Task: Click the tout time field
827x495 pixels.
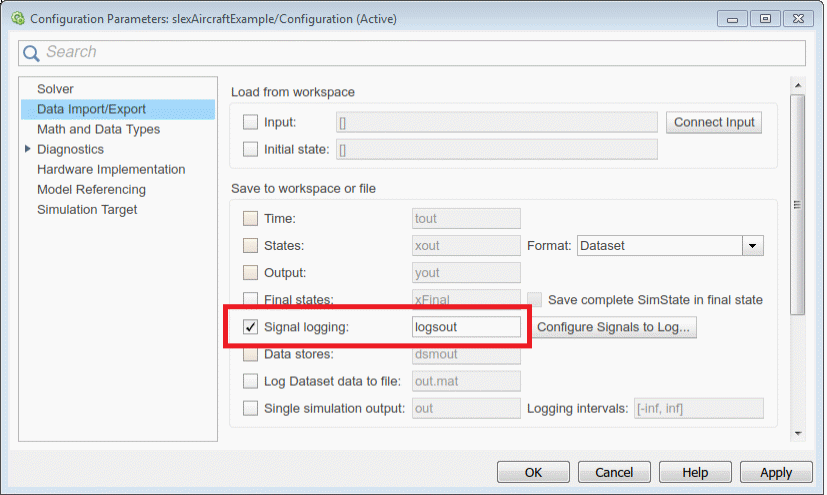Action: (x=466, y=218)
